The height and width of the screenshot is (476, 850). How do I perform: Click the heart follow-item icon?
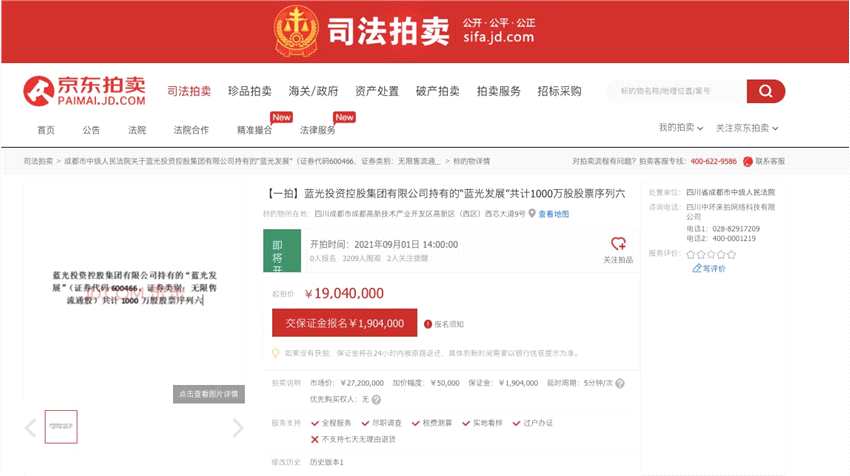pyautogui.click(x=618, y=243)
